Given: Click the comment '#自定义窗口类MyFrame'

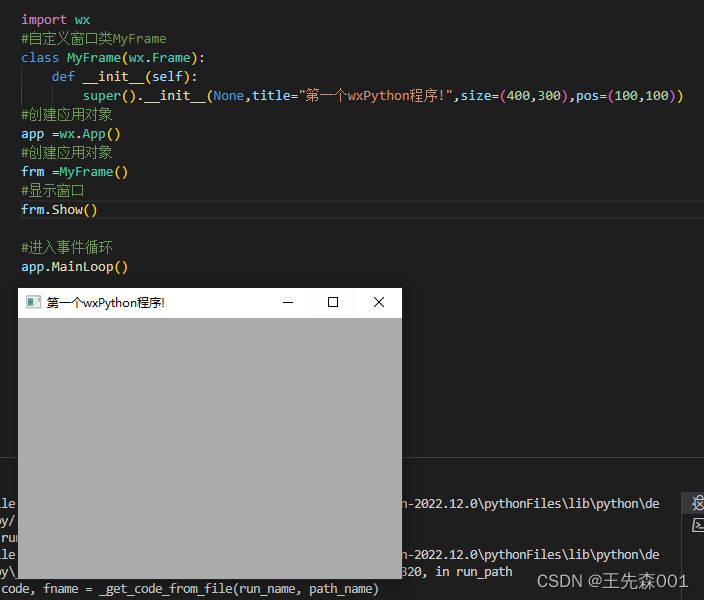Looking at the screenshot, I should 94,39.
